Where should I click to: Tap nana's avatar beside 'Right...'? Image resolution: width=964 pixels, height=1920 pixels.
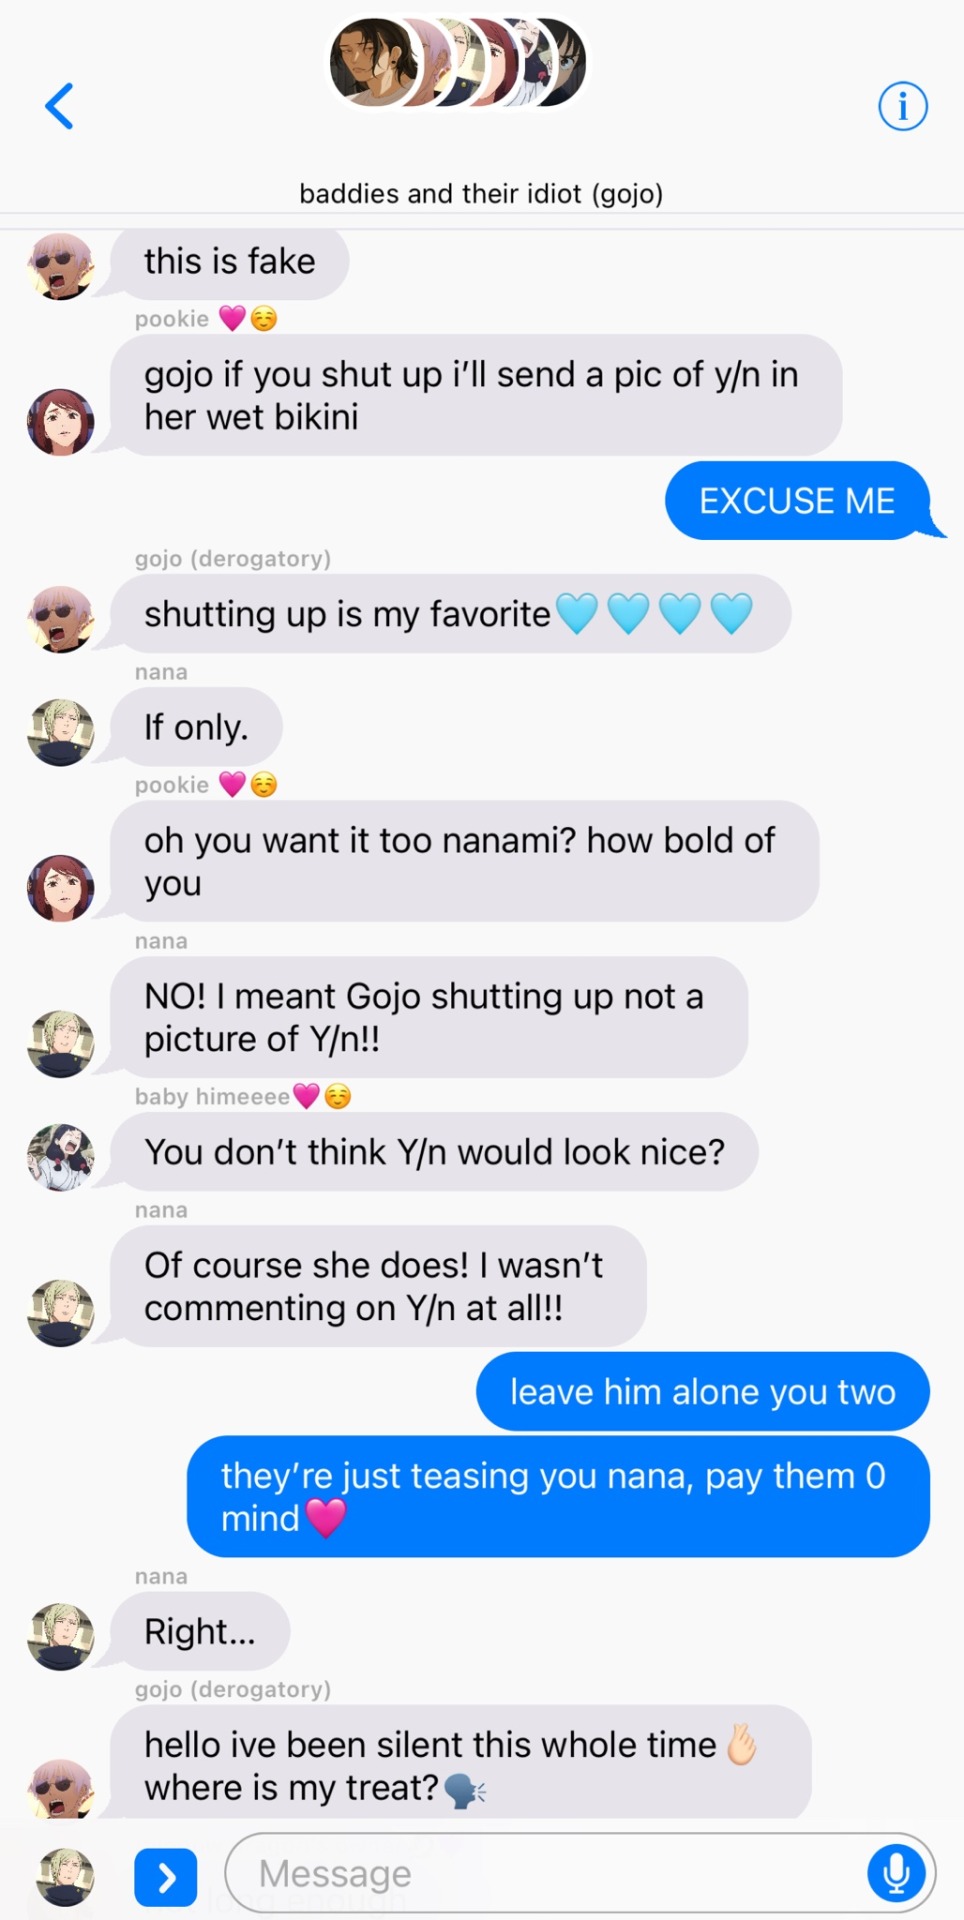pyautogui.click(x=60, y=1637)
